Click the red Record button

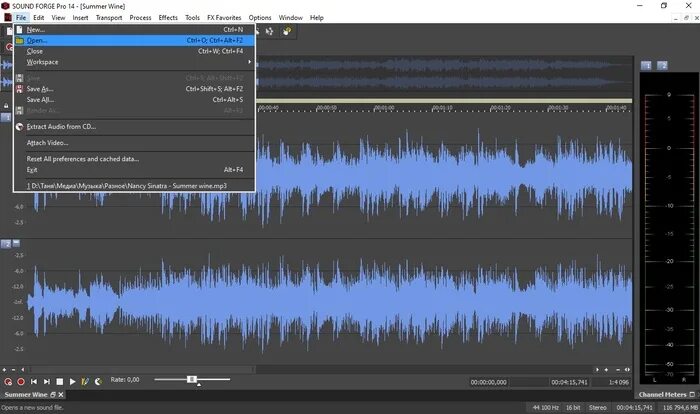click(21, 381)
